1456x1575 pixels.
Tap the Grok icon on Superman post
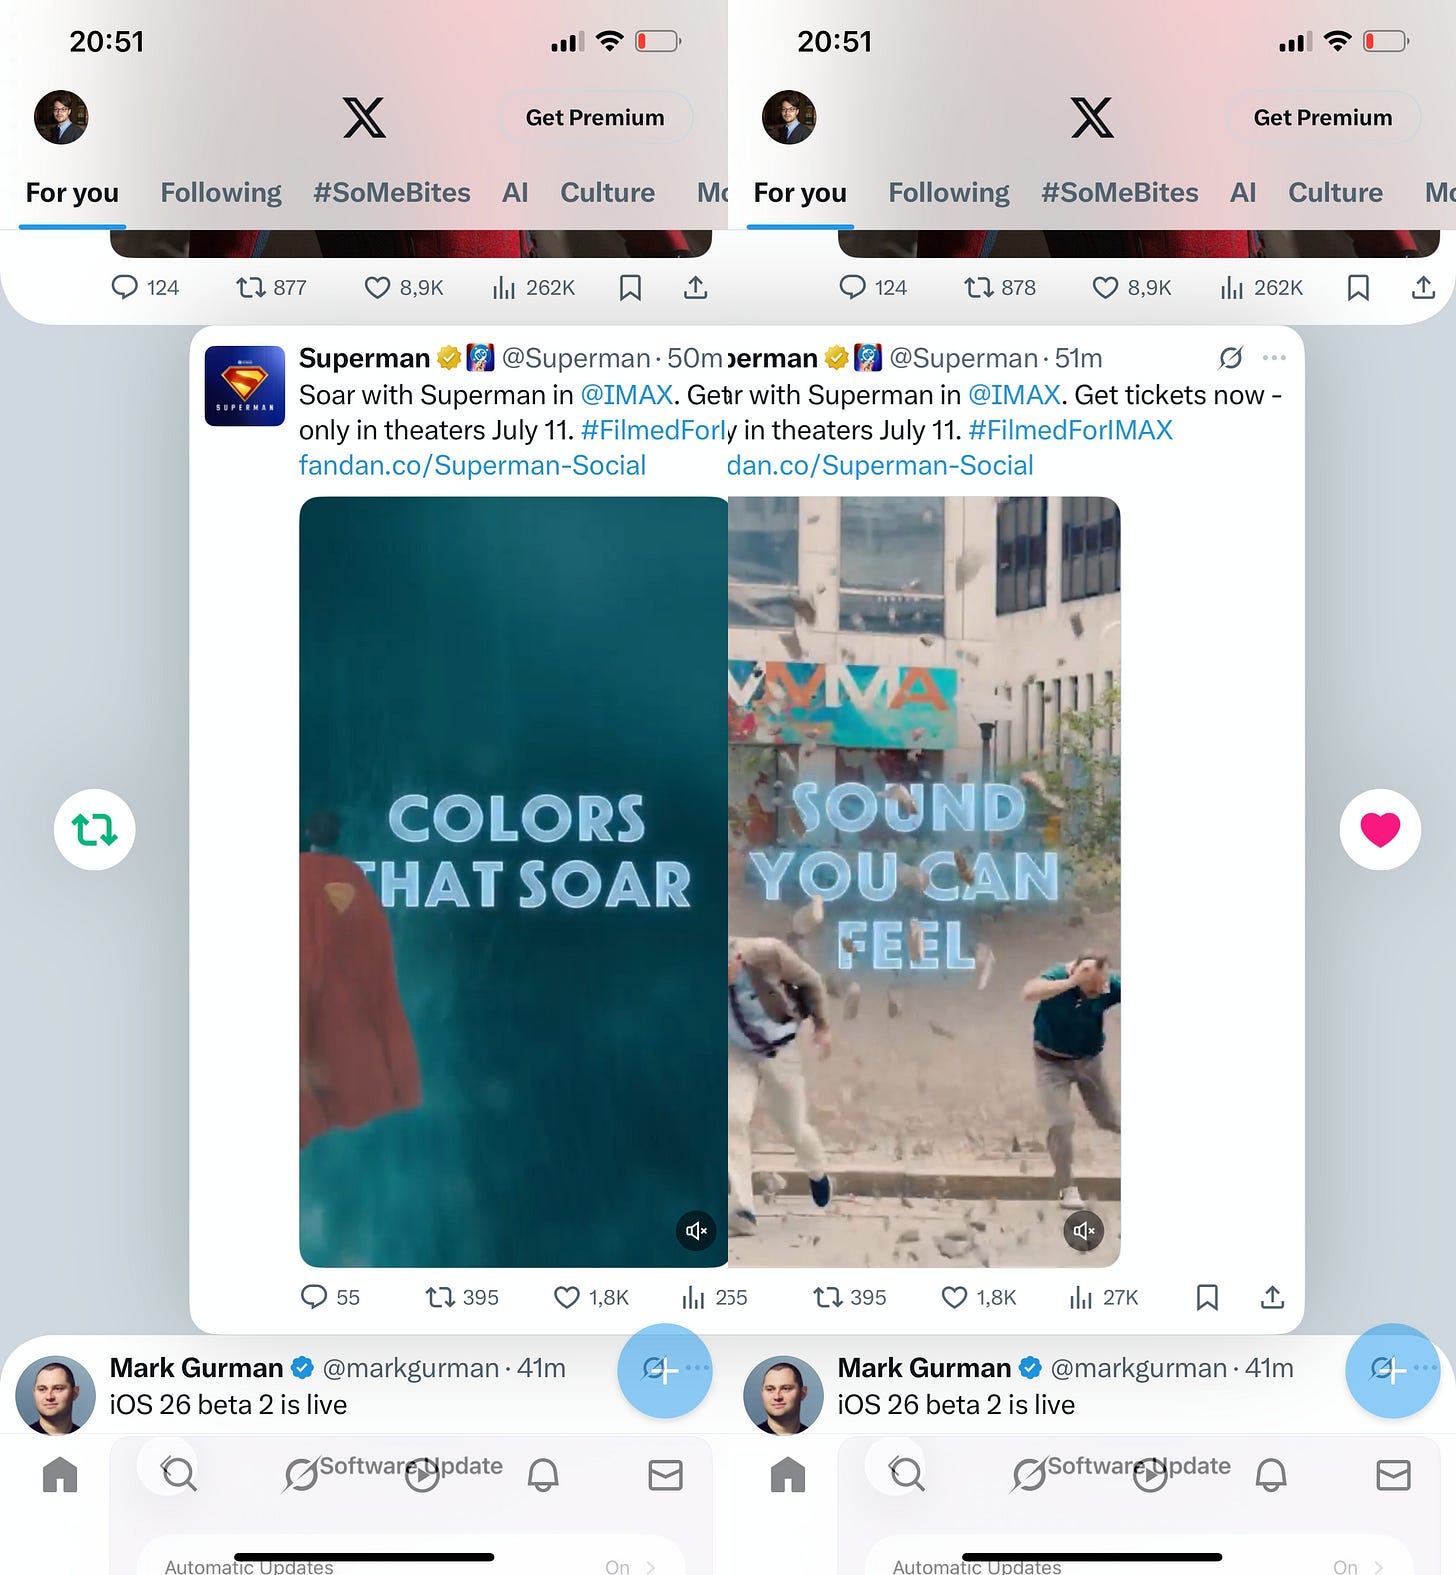point(1231,357)
